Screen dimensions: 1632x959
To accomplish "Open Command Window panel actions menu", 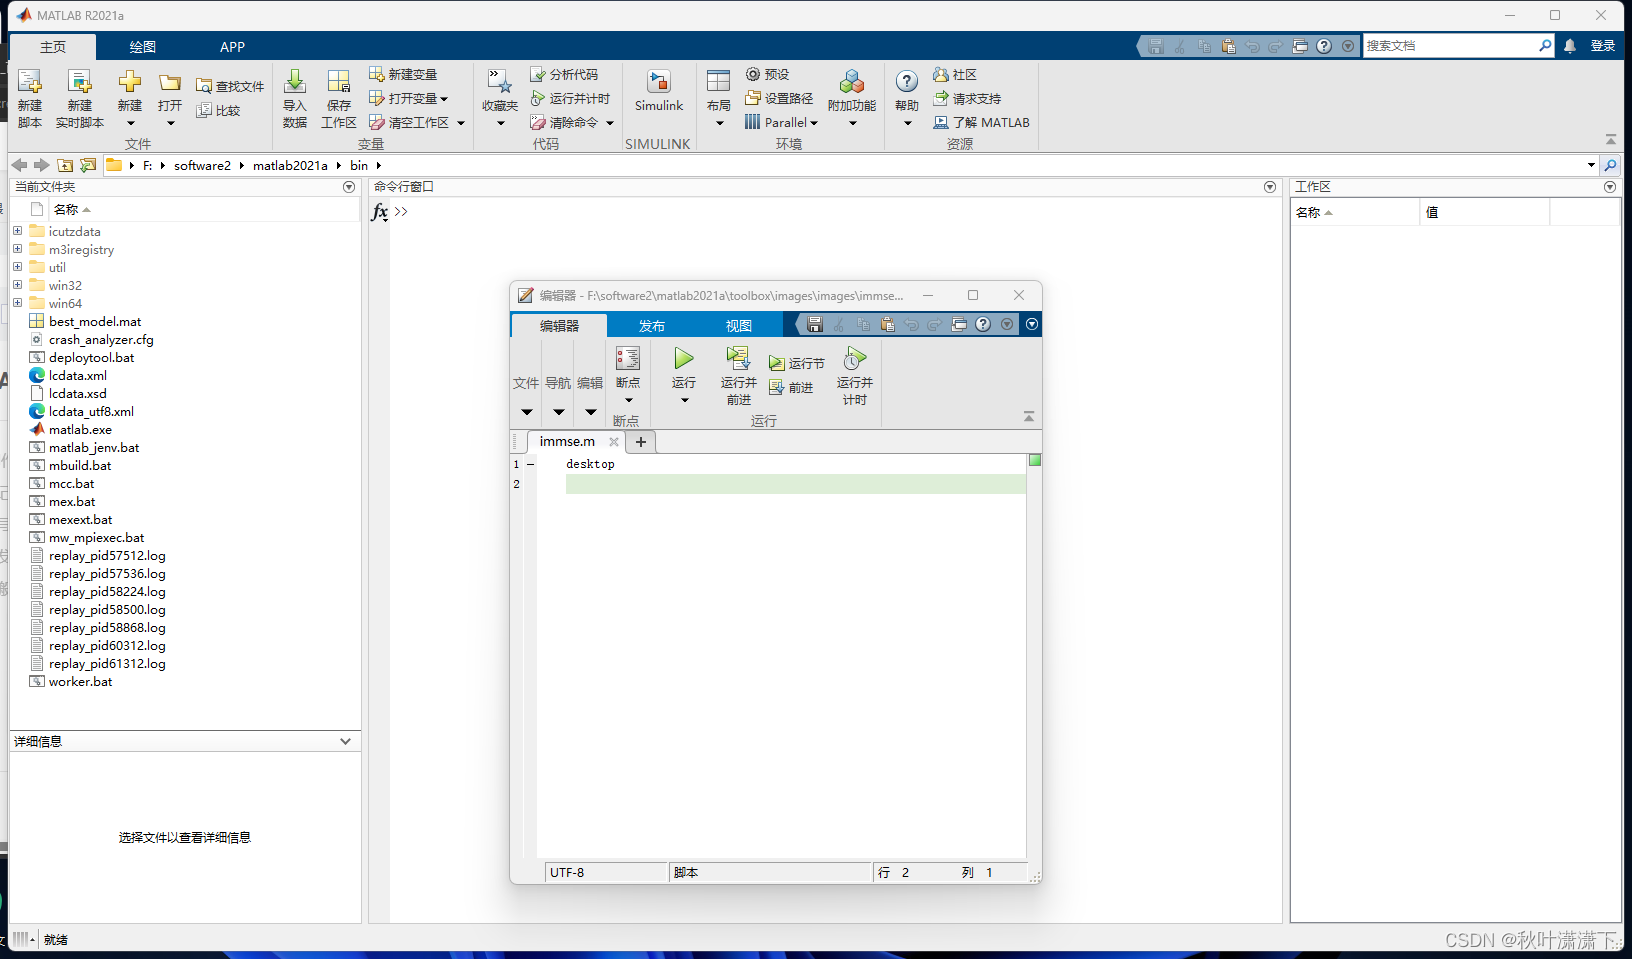I will 1270,187.
